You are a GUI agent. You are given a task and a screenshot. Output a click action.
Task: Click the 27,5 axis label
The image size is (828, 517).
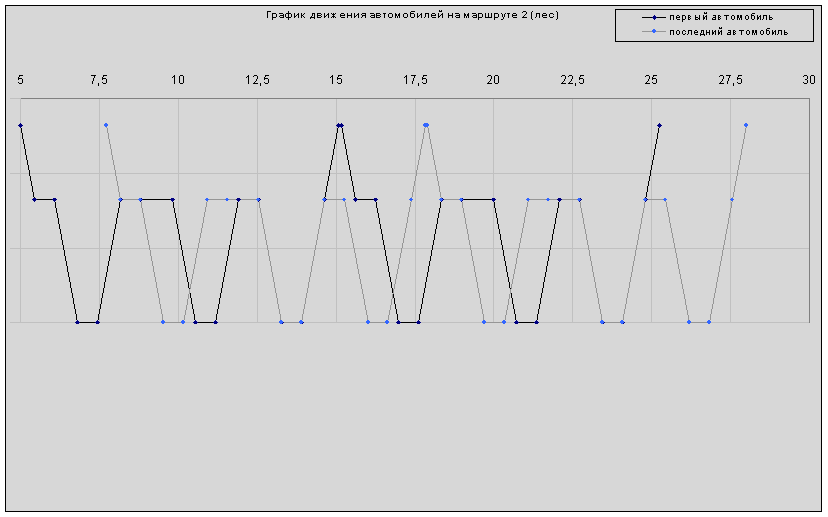click(x=730, y=79)
